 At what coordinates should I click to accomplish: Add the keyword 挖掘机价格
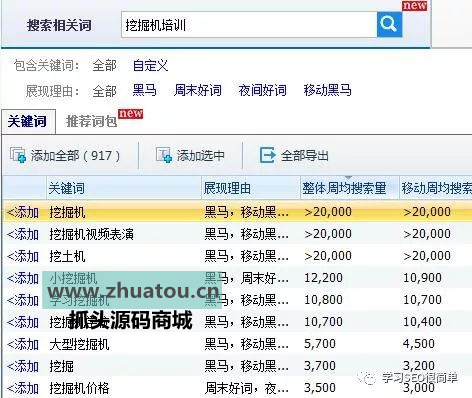[x=23, y=388]
